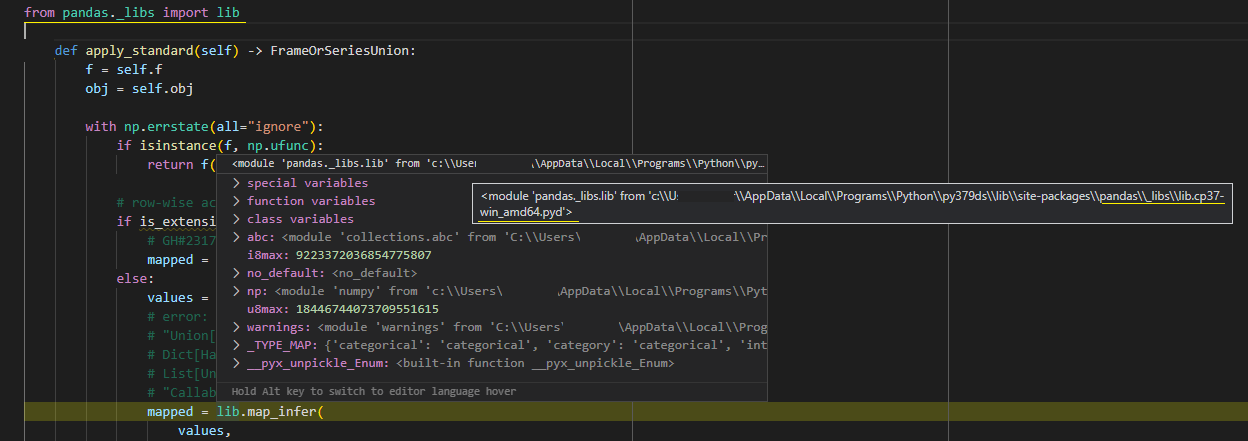Image resolution: width=1248 pixels, height=441 pixels.
Task: Expand the warnings module entry
Action: tap(236, 327)
